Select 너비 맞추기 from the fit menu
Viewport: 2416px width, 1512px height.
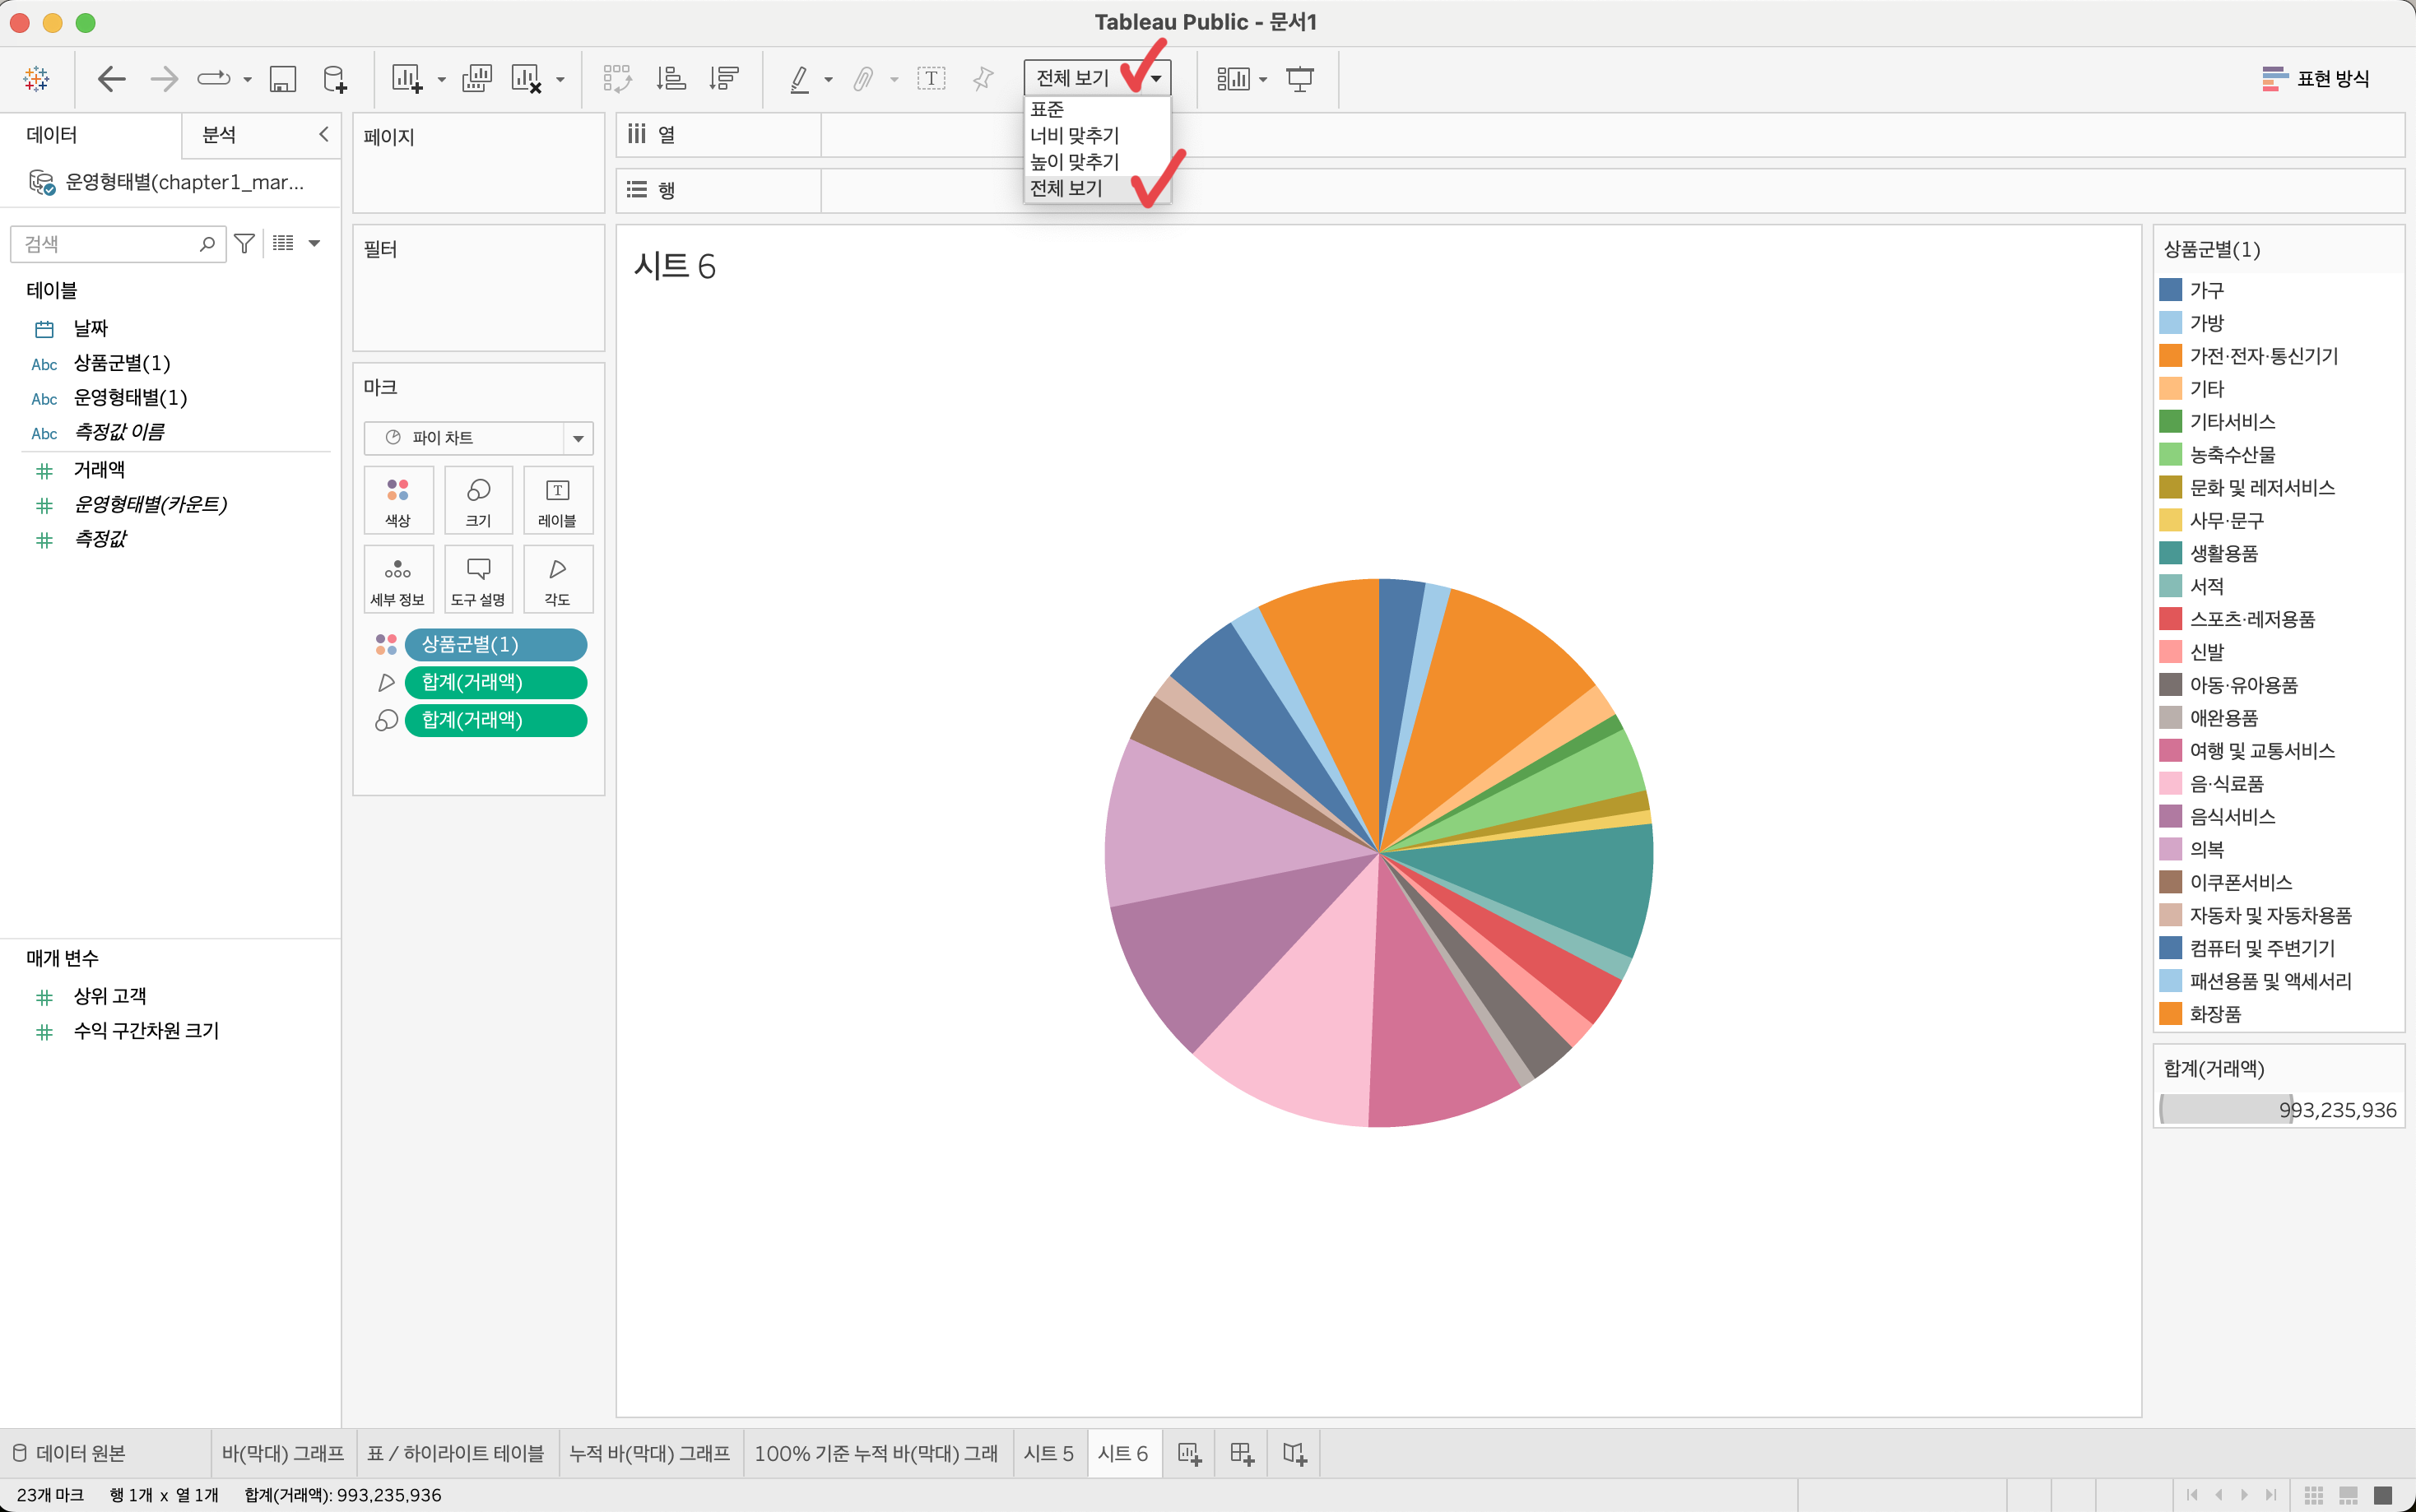1075,135
